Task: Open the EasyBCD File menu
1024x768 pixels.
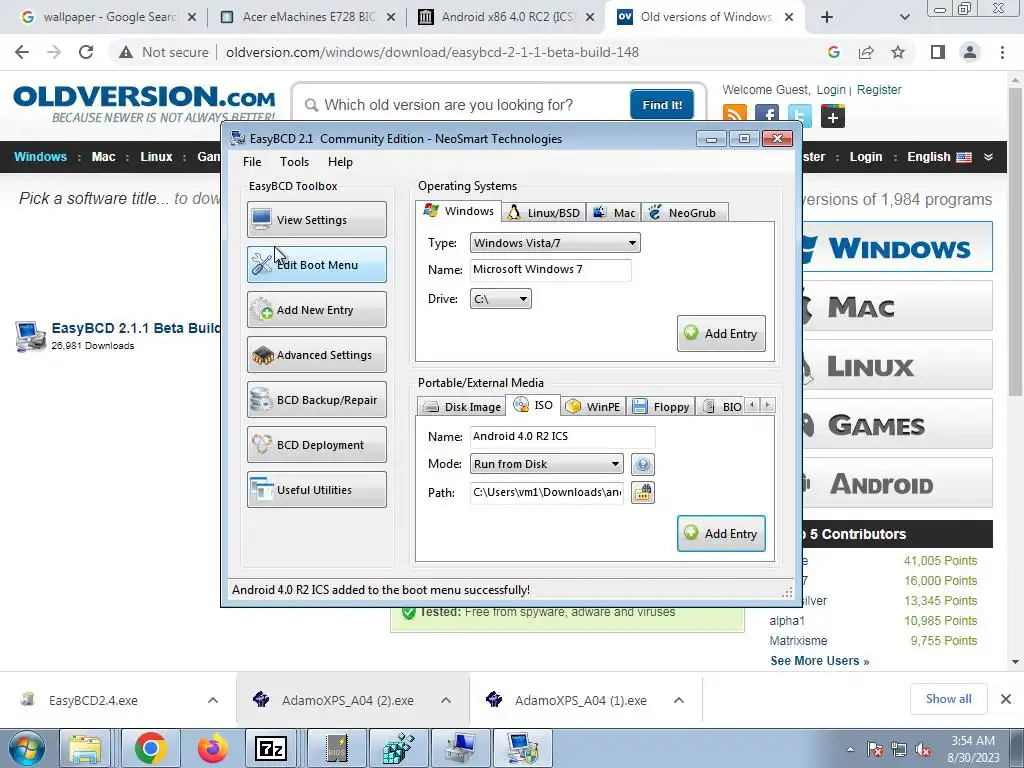Action: (252, 162)
